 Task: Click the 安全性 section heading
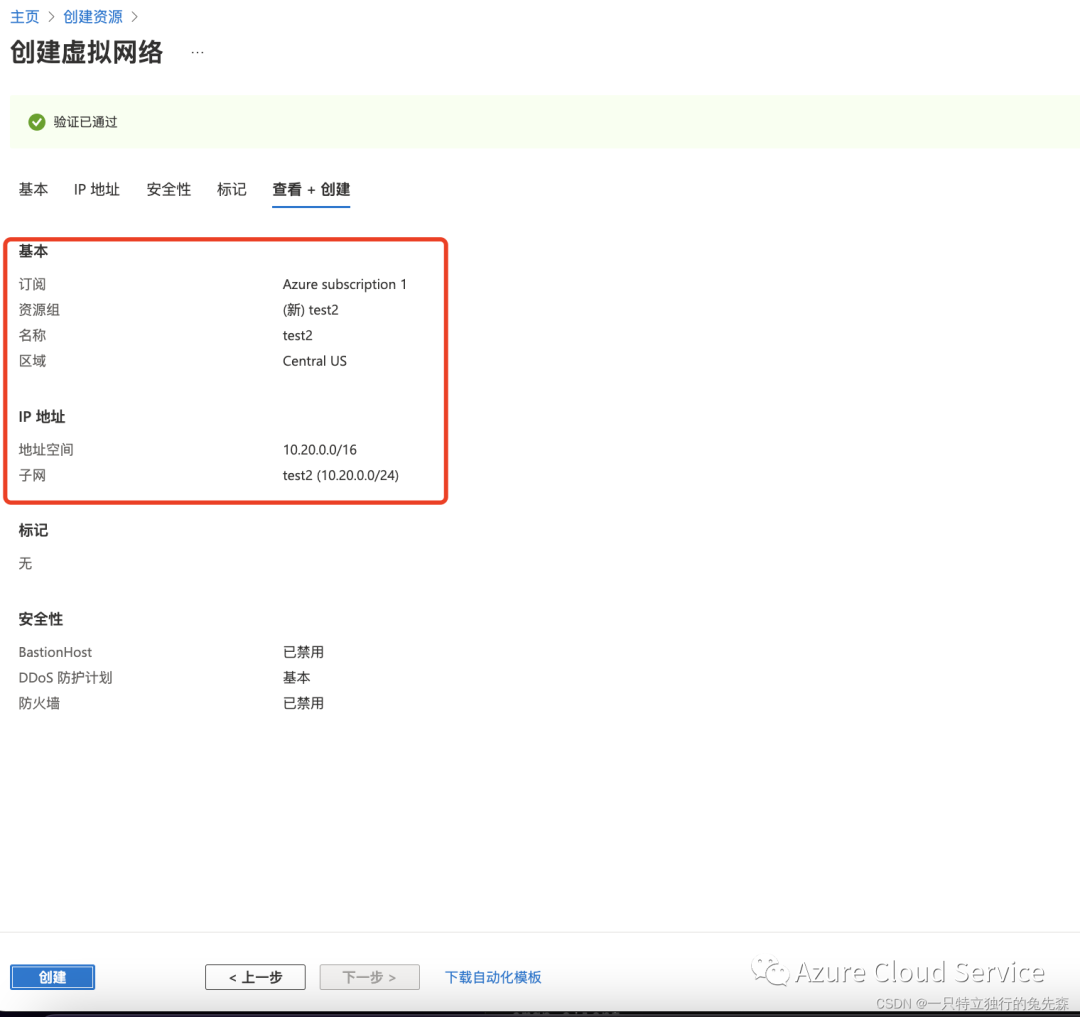click(x=41, y=619)
